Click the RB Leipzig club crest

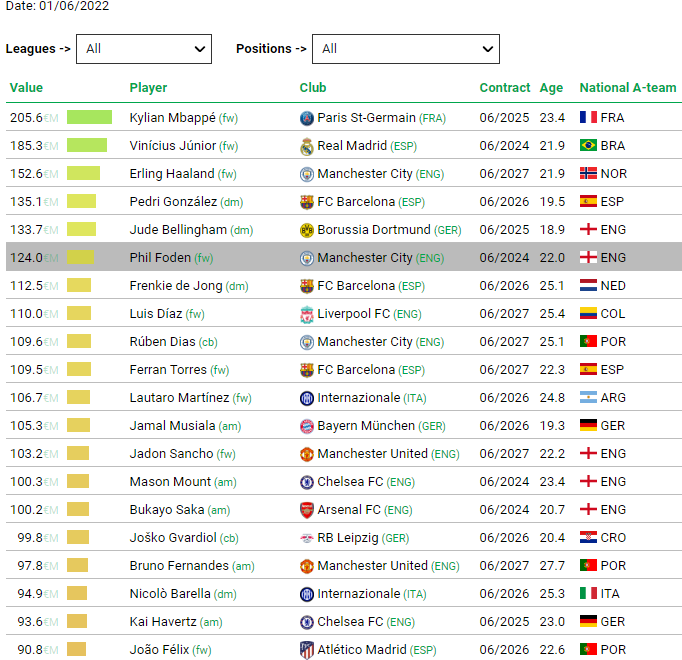307,538
